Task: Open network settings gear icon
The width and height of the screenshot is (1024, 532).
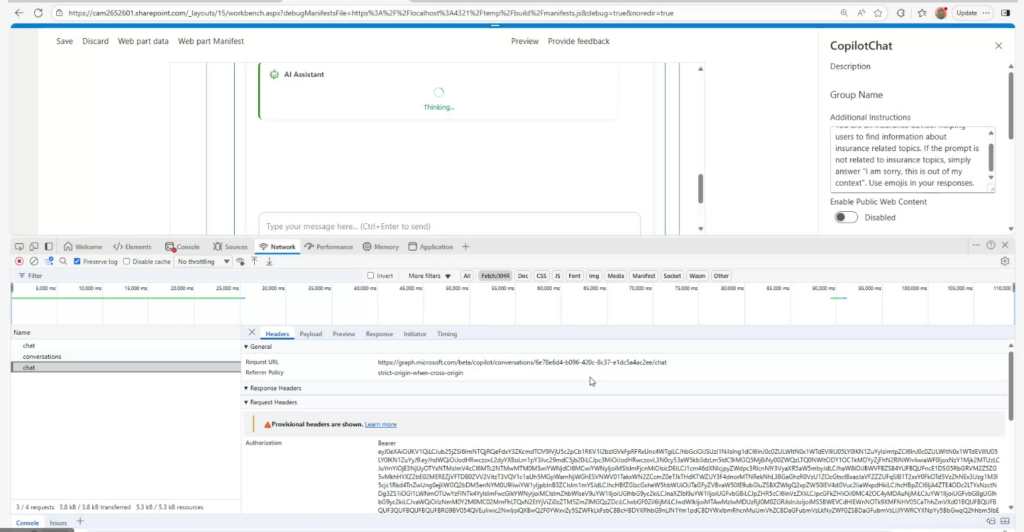Action: [x=1005, y=261]
